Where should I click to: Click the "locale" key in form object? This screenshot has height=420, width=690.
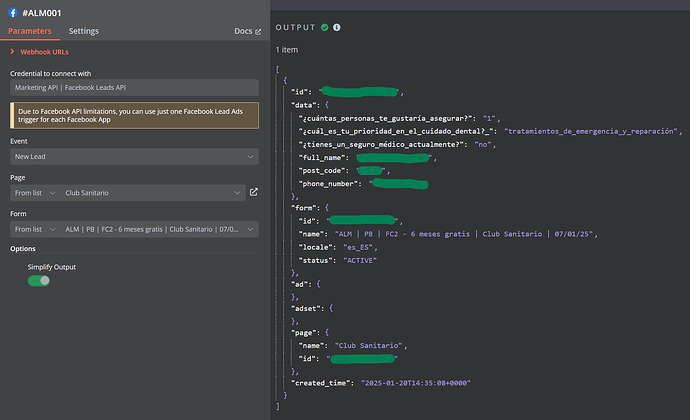point(315,247)
